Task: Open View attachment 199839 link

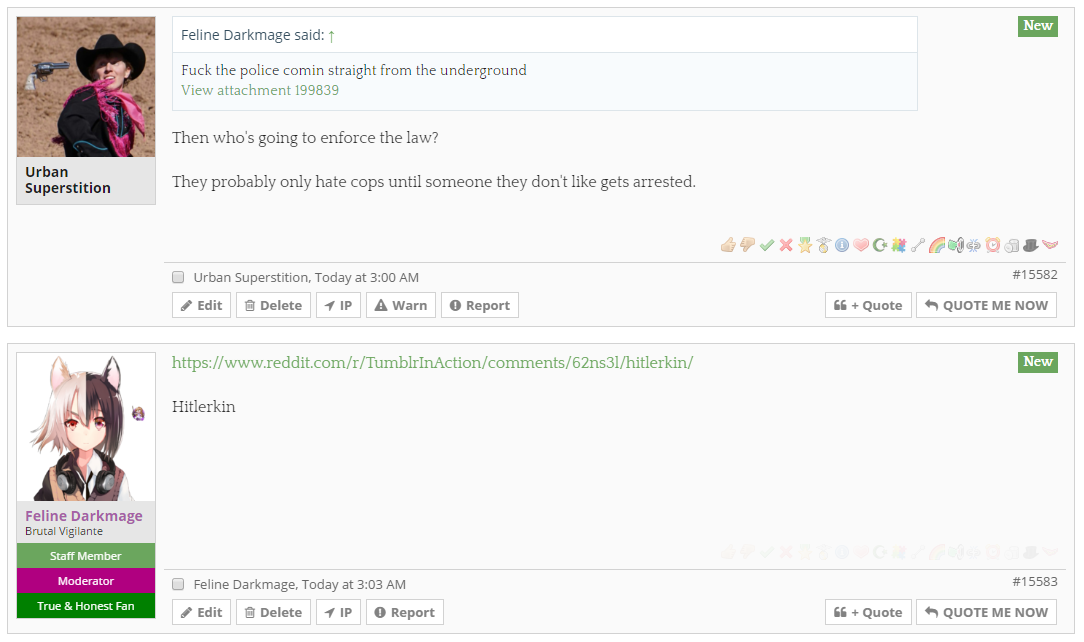Action: pos(260,91)
